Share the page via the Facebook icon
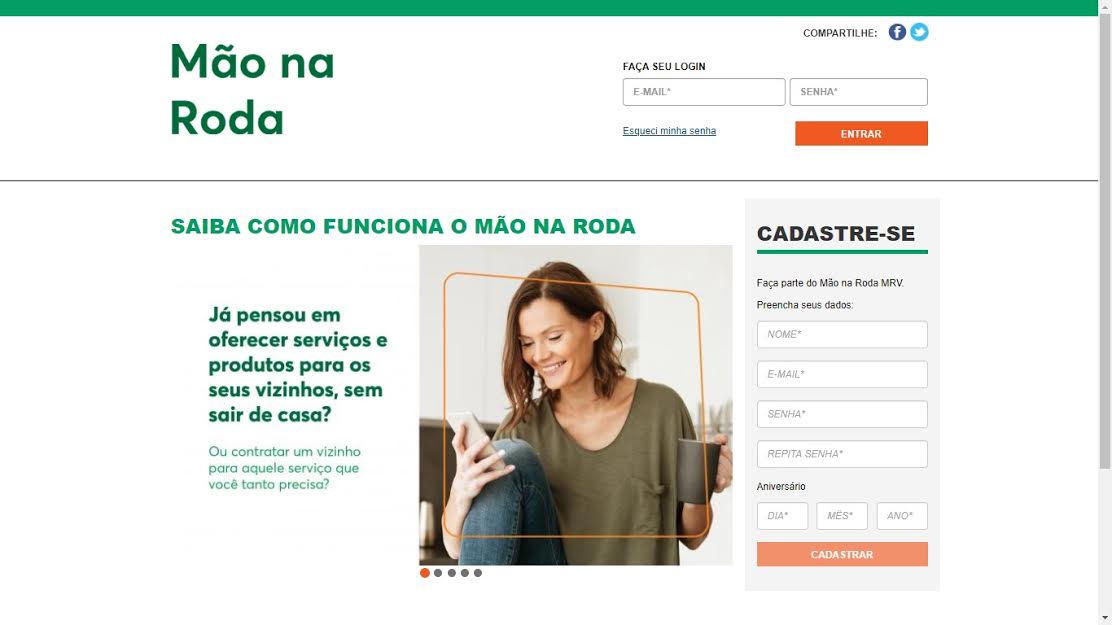The width and height of the screenshot is (1112, 625). point(897,32)
